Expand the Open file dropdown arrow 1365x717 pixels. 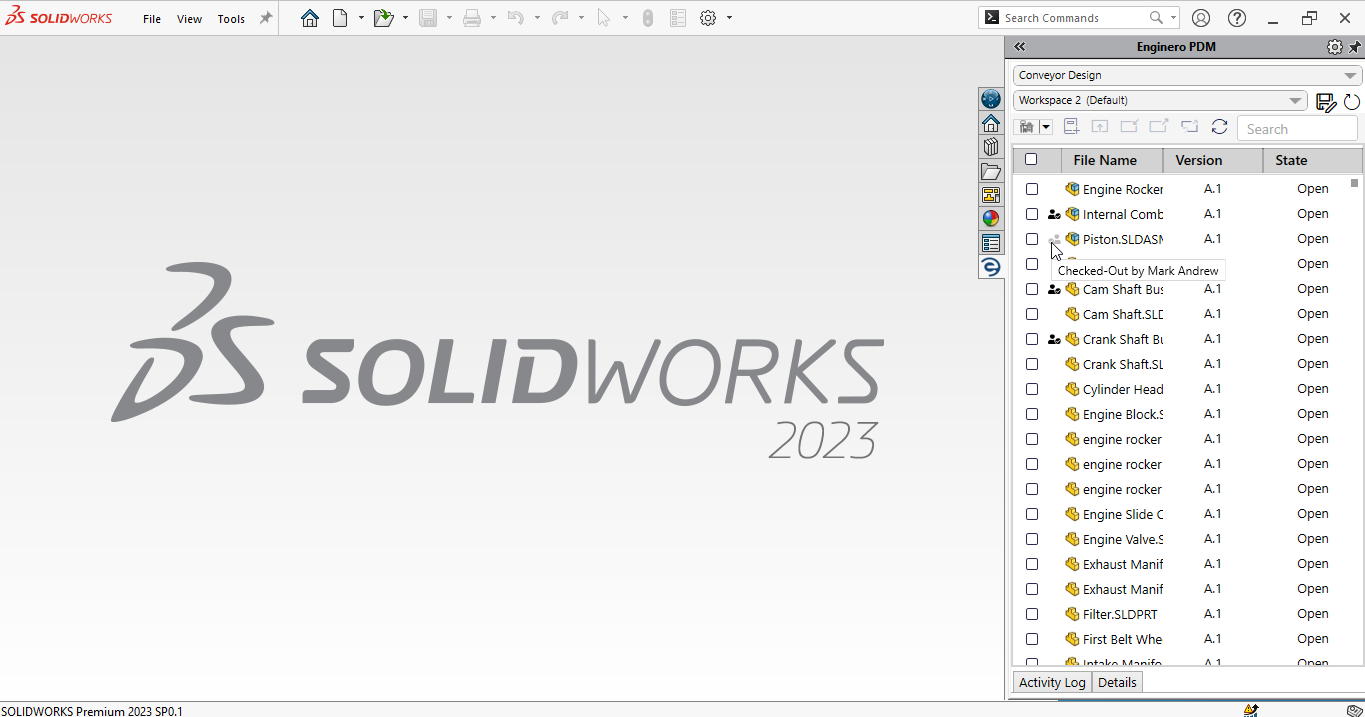click(405, 18)
